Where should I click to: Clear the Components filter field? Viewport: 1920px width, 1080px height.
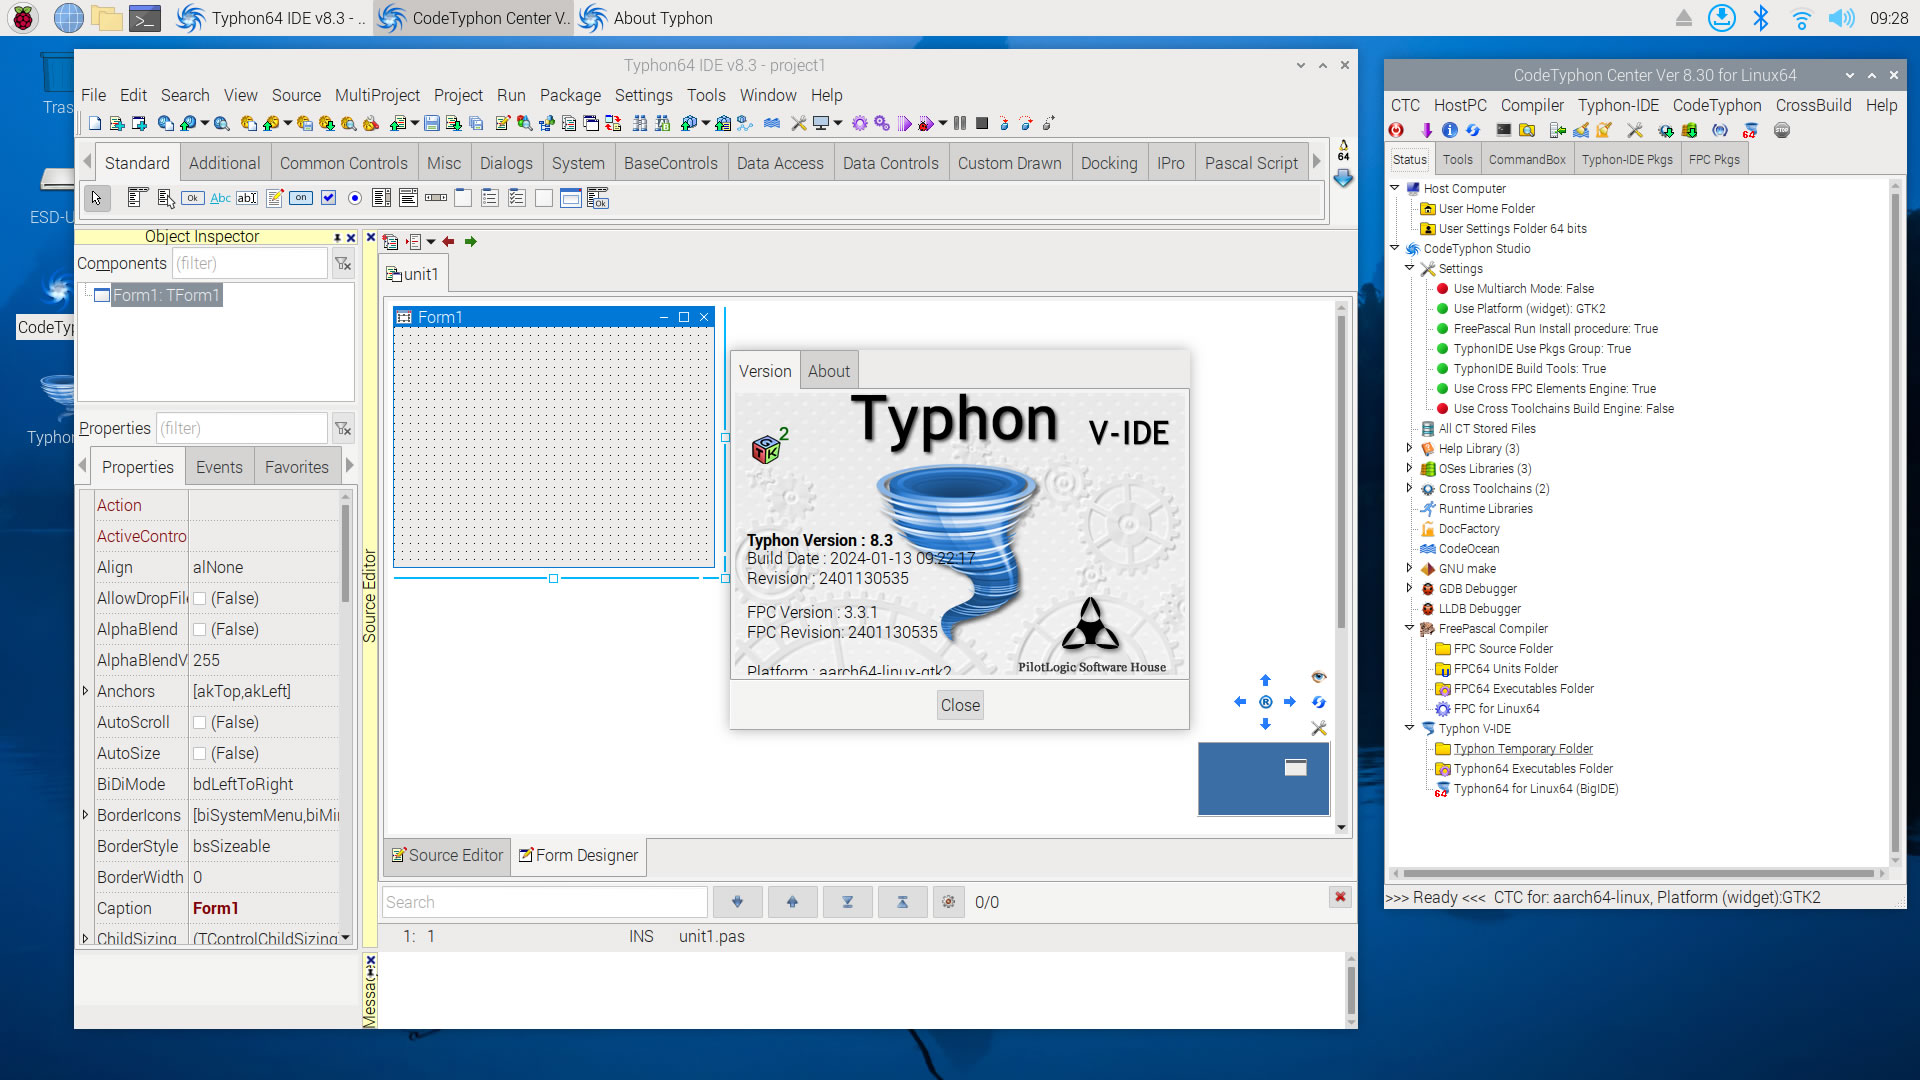click(343, 264)
